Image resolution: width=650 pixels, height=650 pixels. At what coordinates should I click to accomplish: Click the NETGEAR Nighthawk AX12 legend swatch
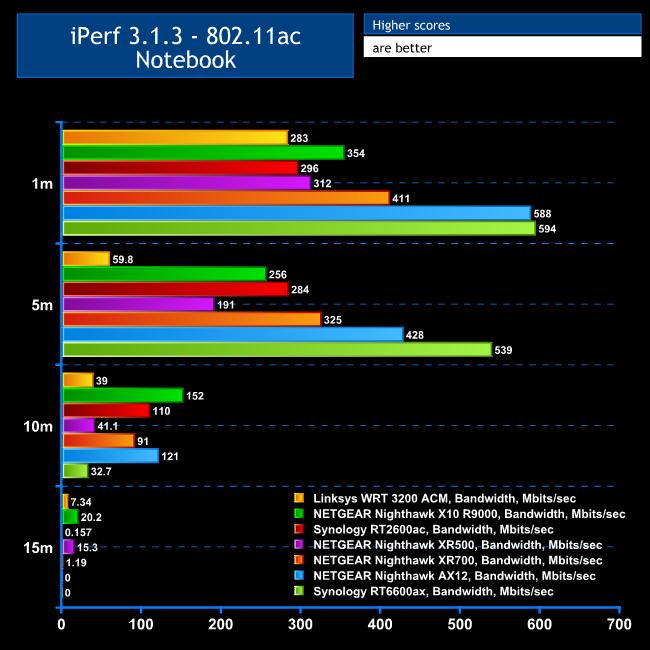299,575
